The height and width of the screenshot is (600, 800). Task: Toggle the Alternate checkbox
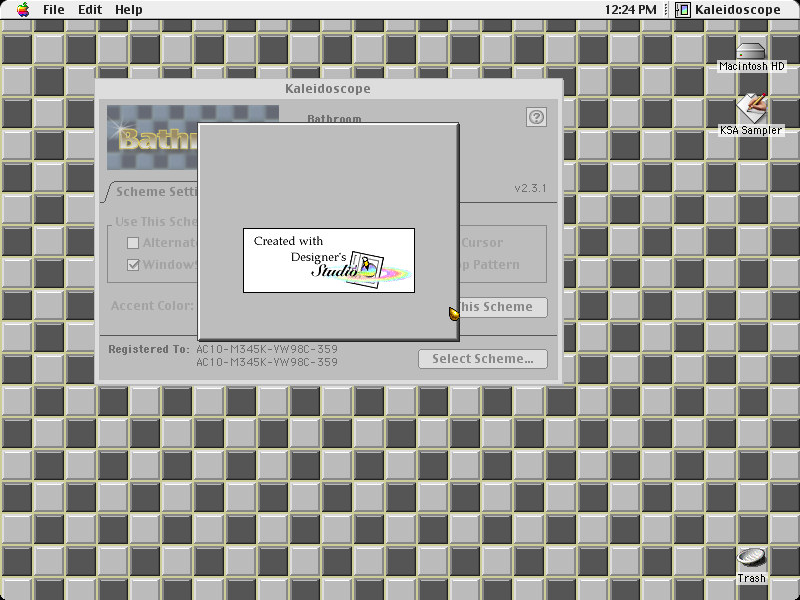(x=133, y=243)
